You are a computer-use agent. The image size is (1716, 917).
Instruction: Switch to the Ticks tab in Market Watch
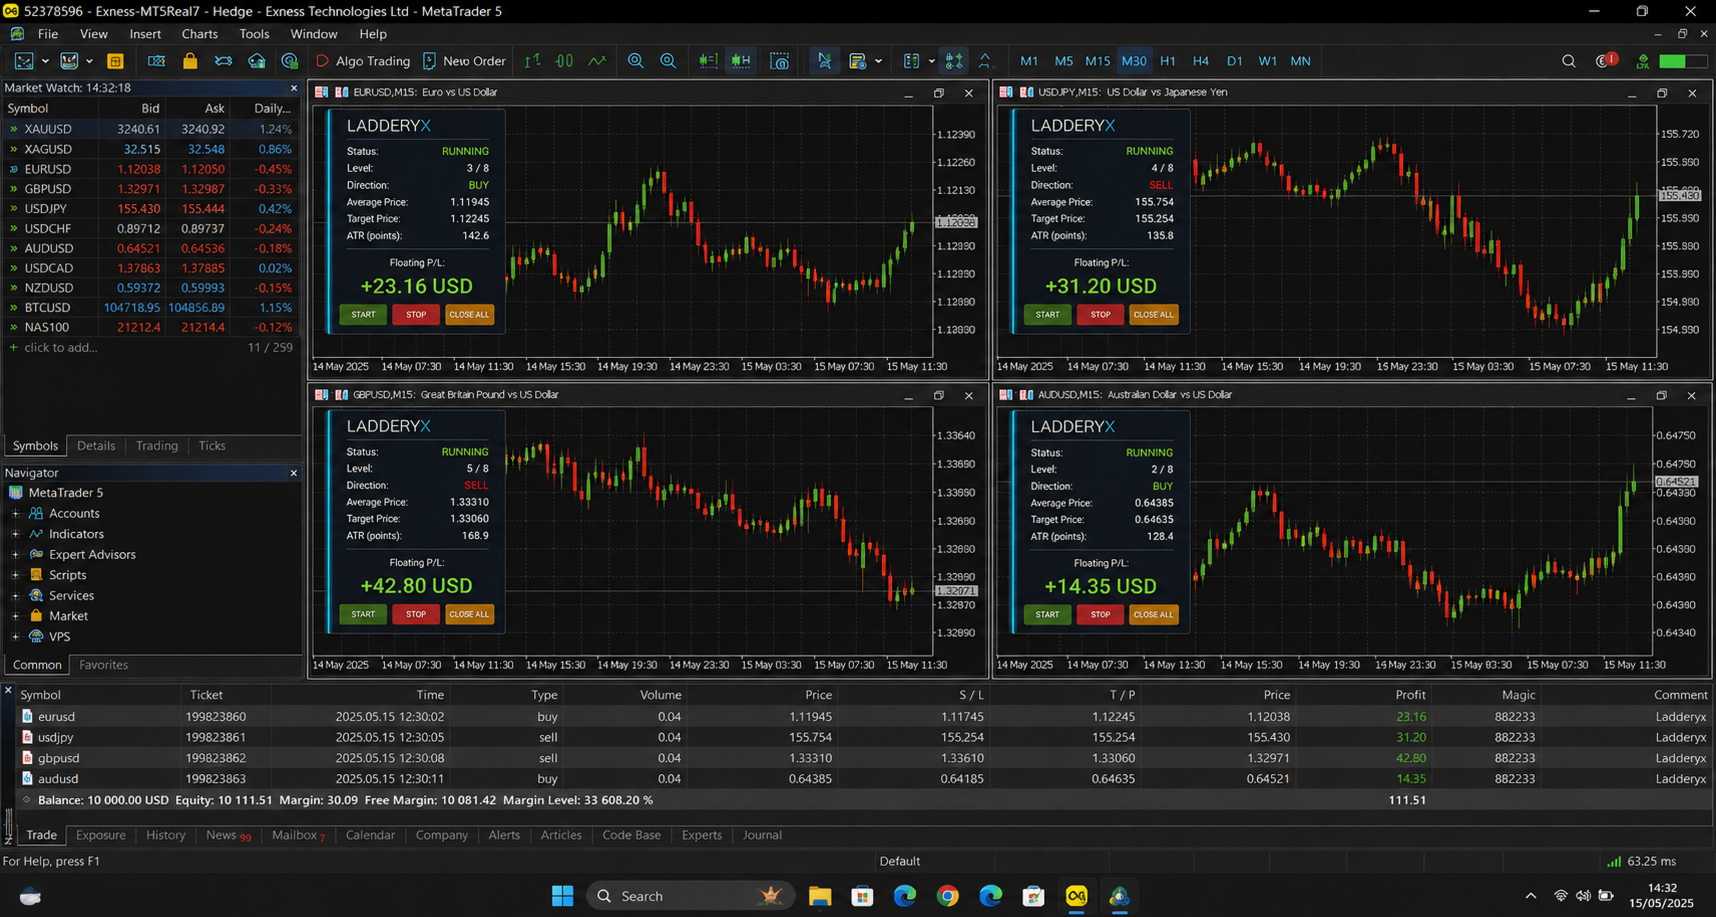pos(212,446)
